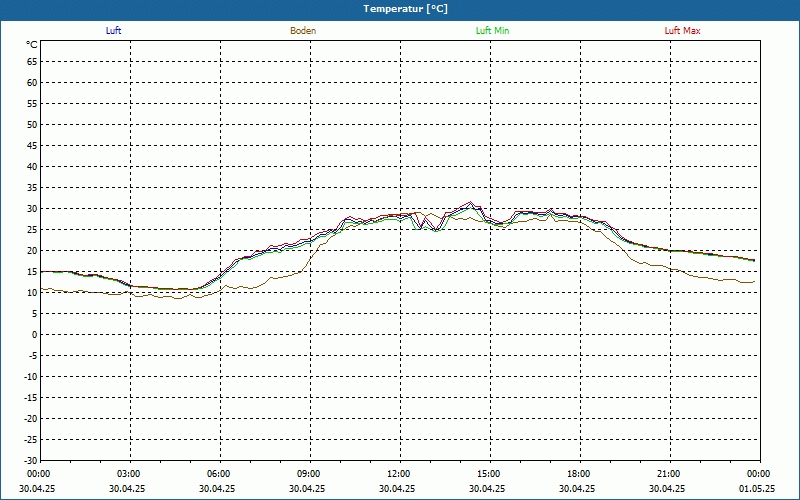
Task: Click the green Luft Min legend label
Action: coord(492,31)
